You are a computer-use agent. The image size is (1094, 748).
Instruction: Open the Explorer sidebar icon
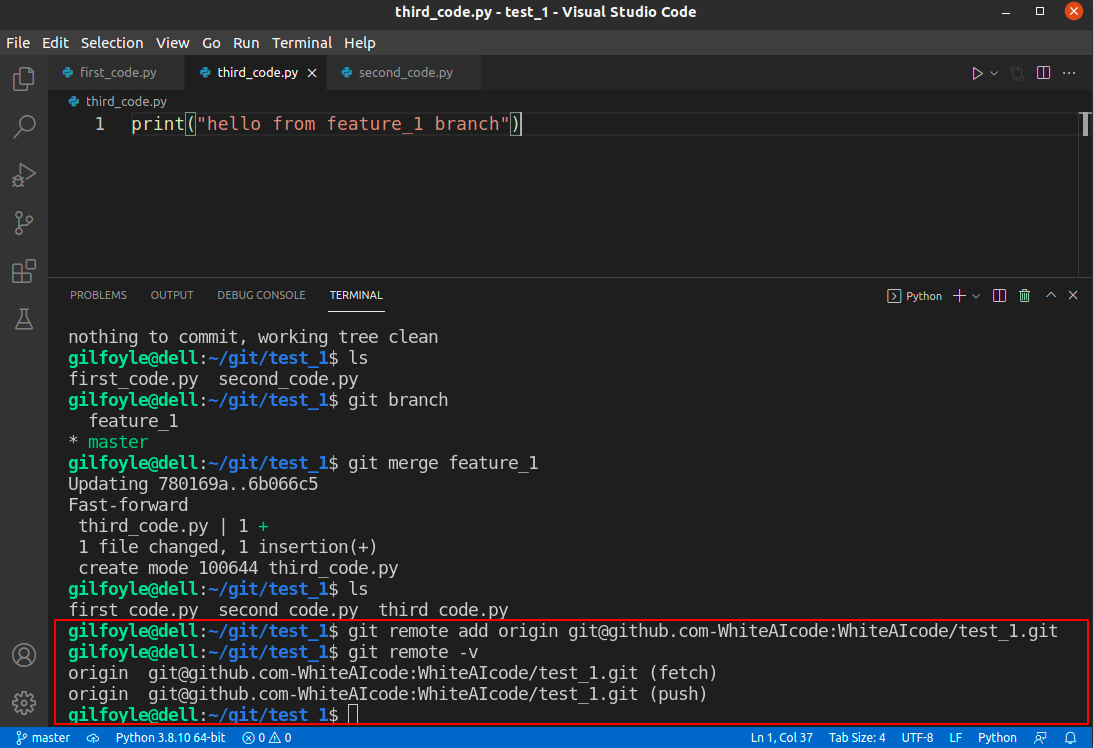pyautogui.click(x=23, y=77)
